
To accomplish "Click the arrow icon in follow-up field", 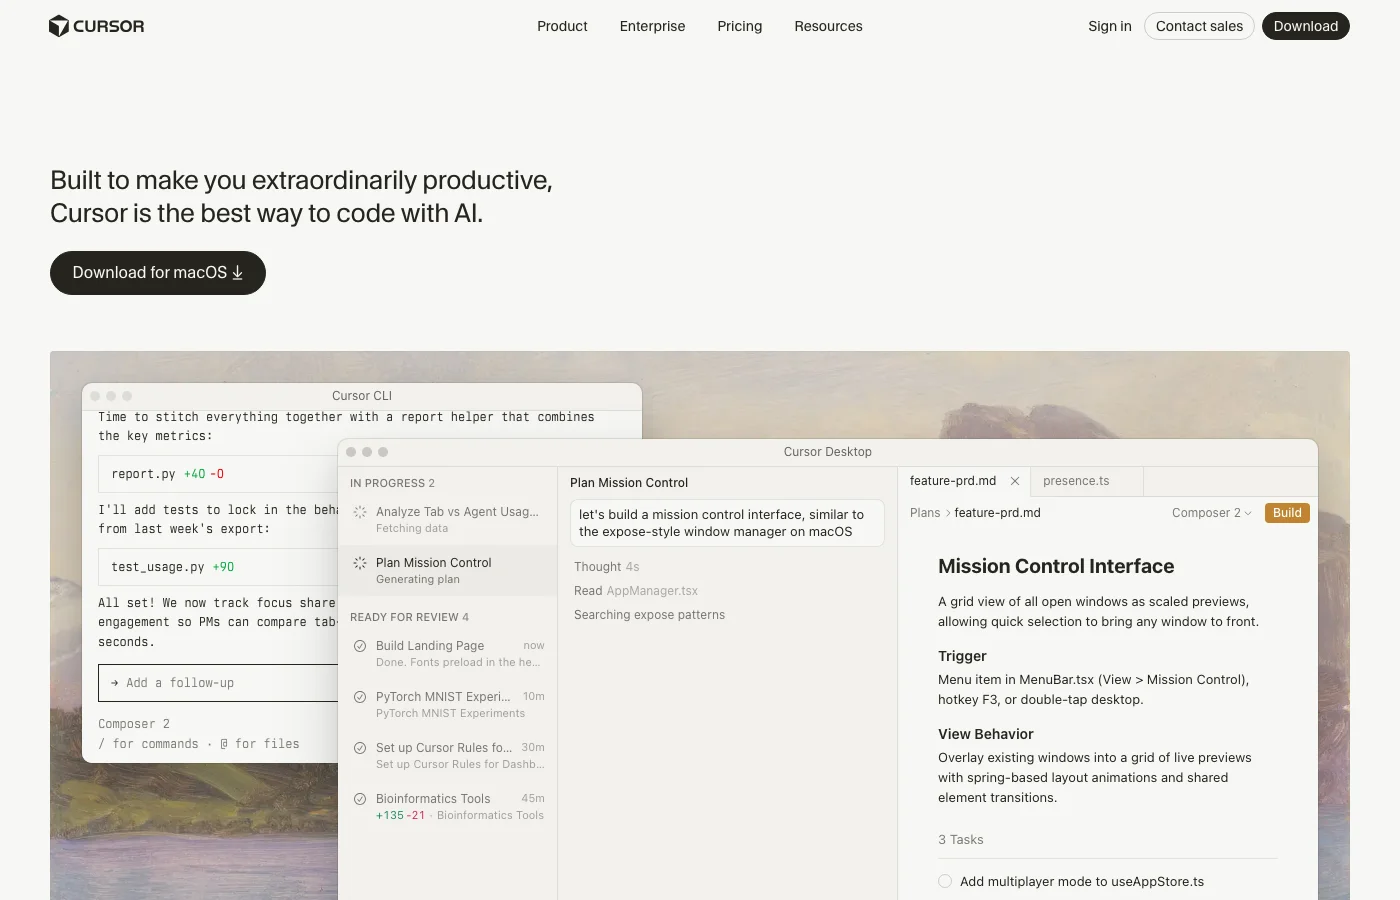I will [115, 683].
